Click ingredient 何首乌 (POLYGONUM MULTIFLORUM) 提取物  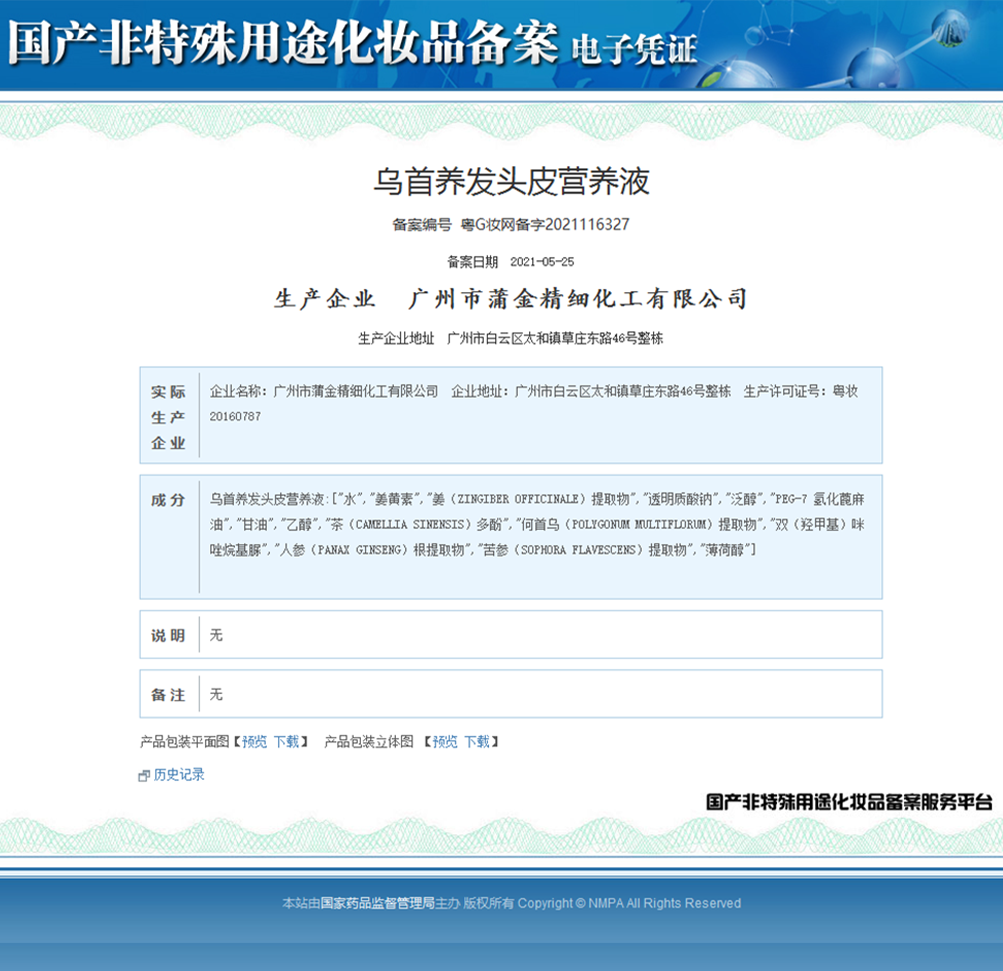[639, 525]
